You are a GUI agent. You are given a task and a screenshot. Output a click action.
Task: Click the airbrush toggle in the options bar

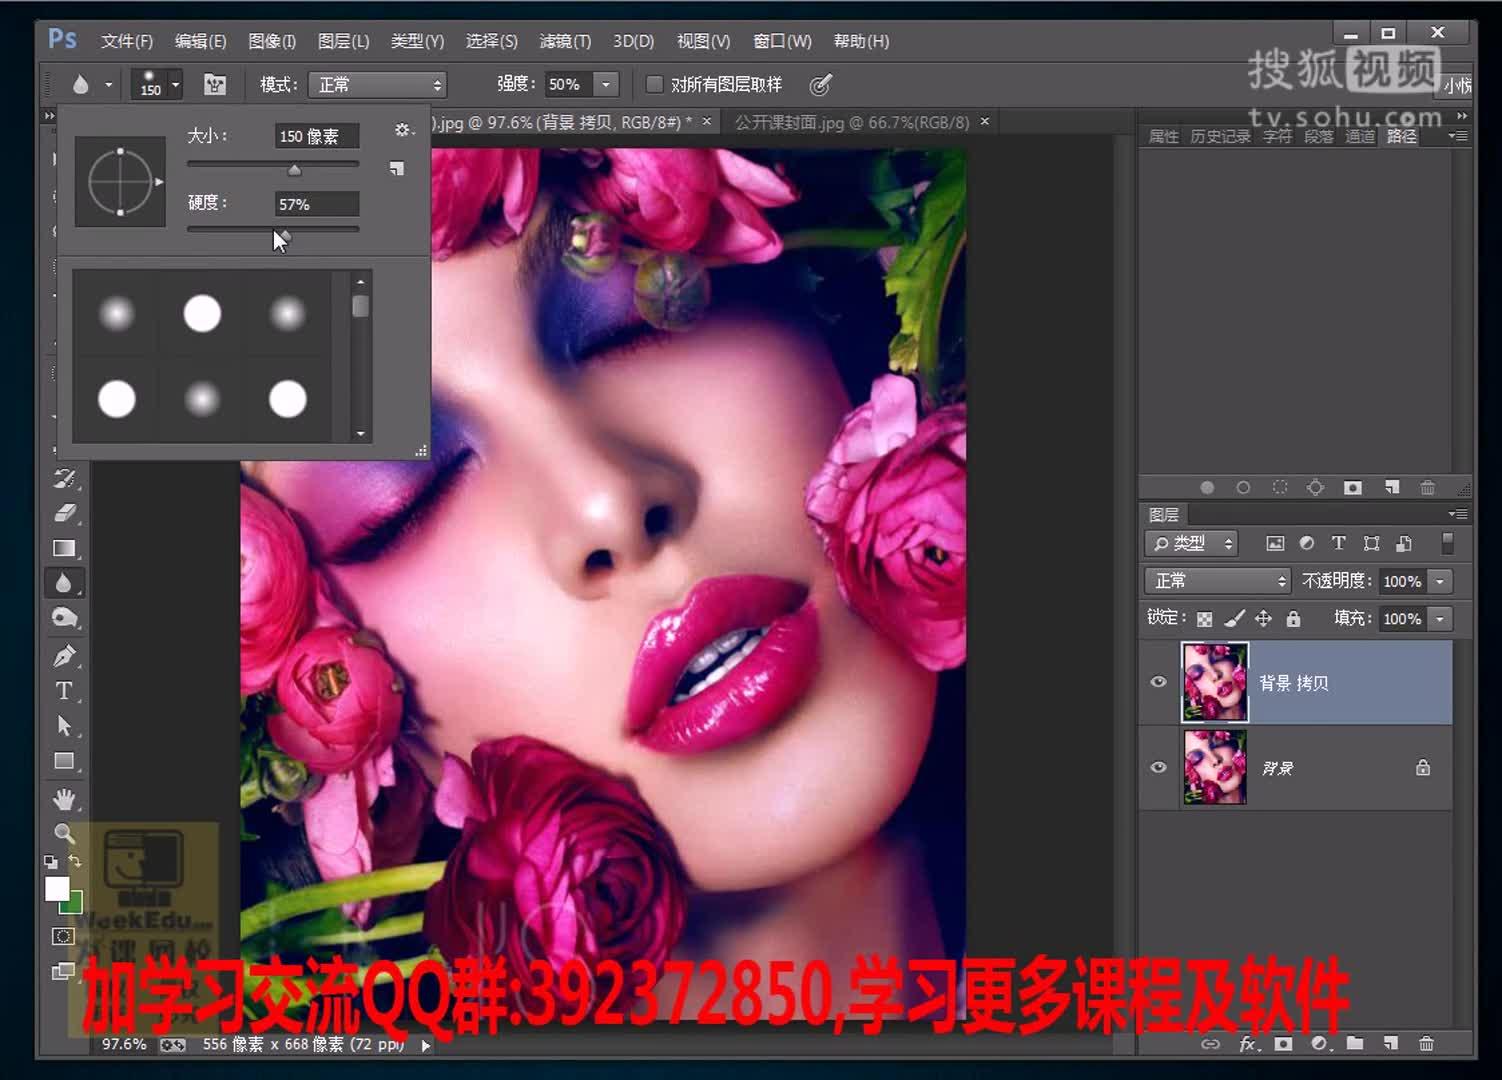tap(821, 84)
